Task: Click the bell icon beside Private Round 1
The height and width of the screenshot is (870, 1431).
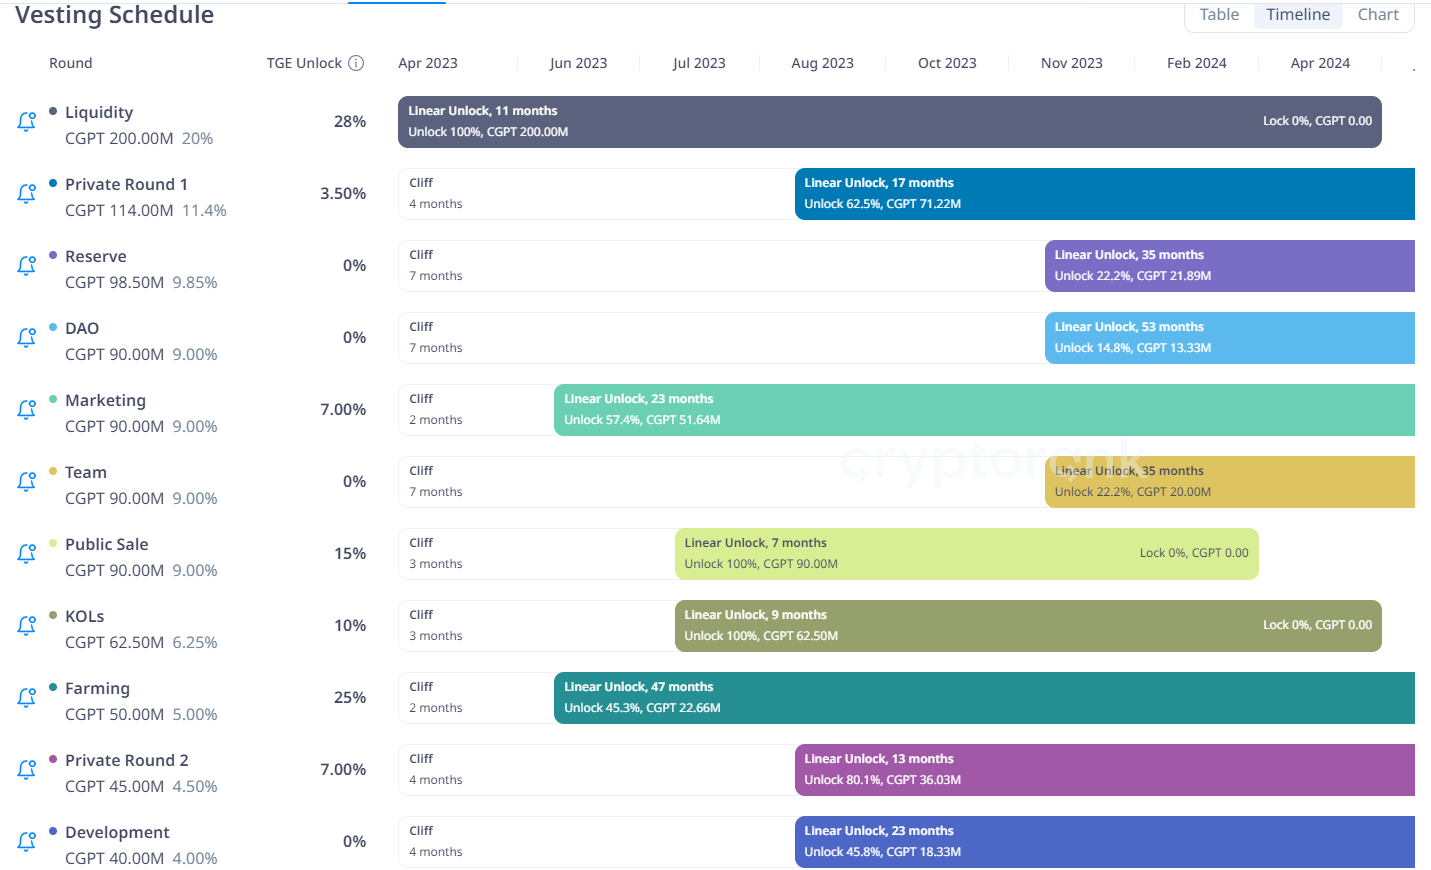Action: 27,194
